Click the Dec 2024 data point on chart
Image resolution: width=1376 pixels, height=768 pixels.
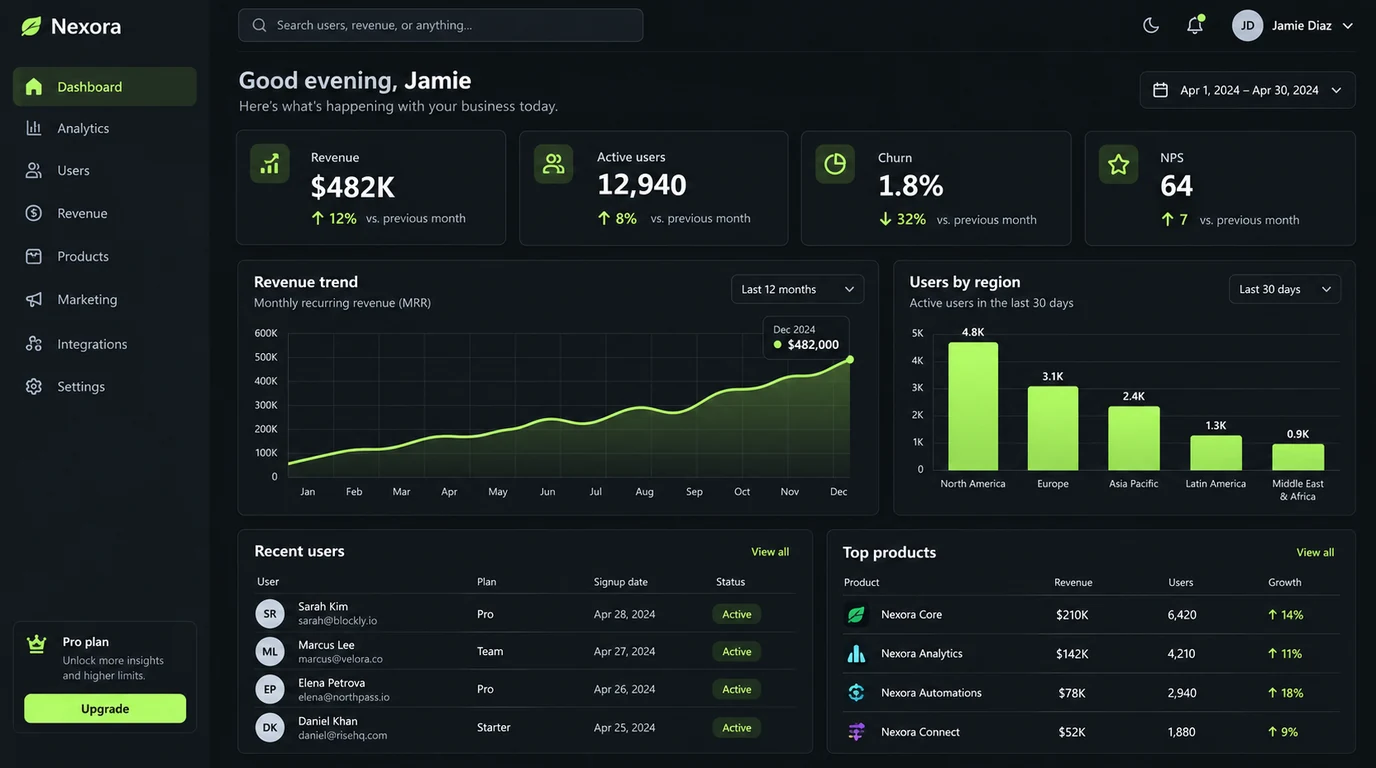(850, 359)
